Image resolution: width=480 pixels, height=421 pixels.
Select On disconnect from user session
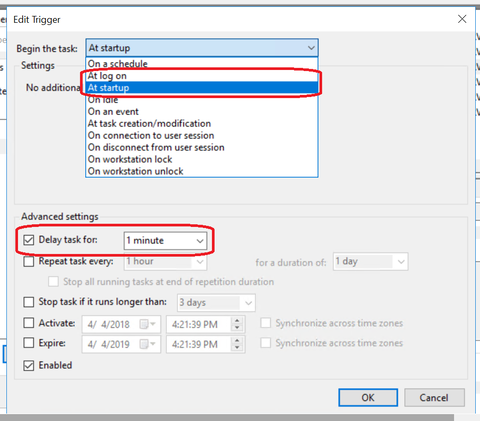point(202,147)
